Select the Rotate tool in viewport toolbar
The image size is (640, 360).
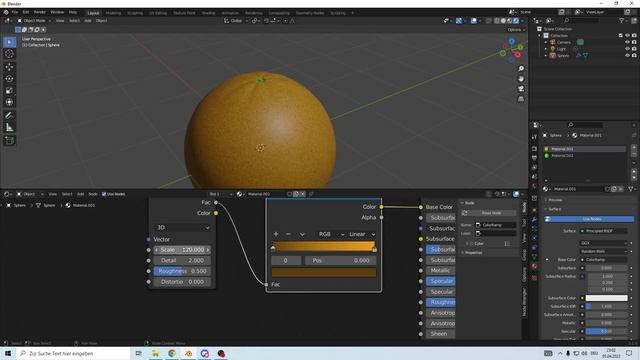click(9, 78)
